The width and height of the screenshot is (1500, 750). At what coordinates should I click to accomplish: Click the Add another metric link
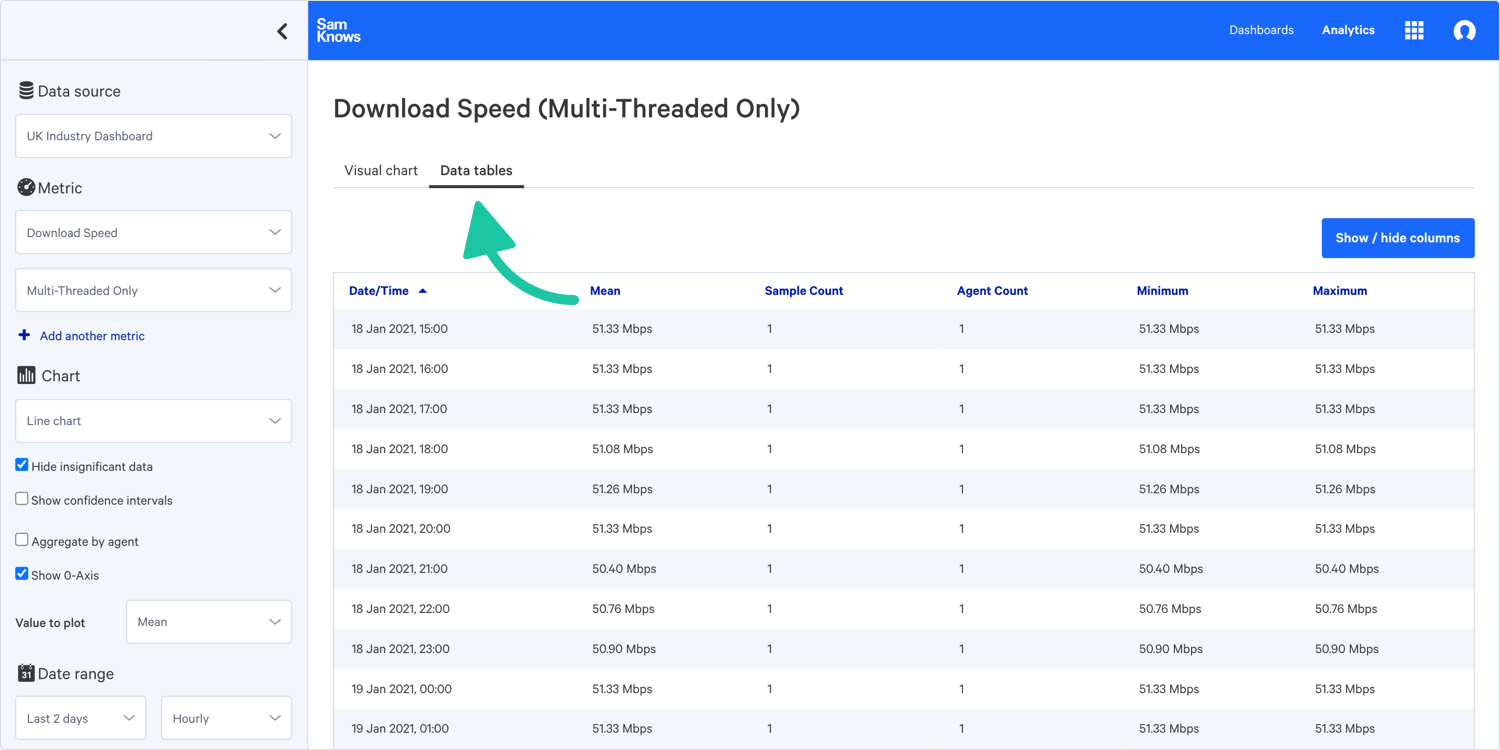[91, 336]
